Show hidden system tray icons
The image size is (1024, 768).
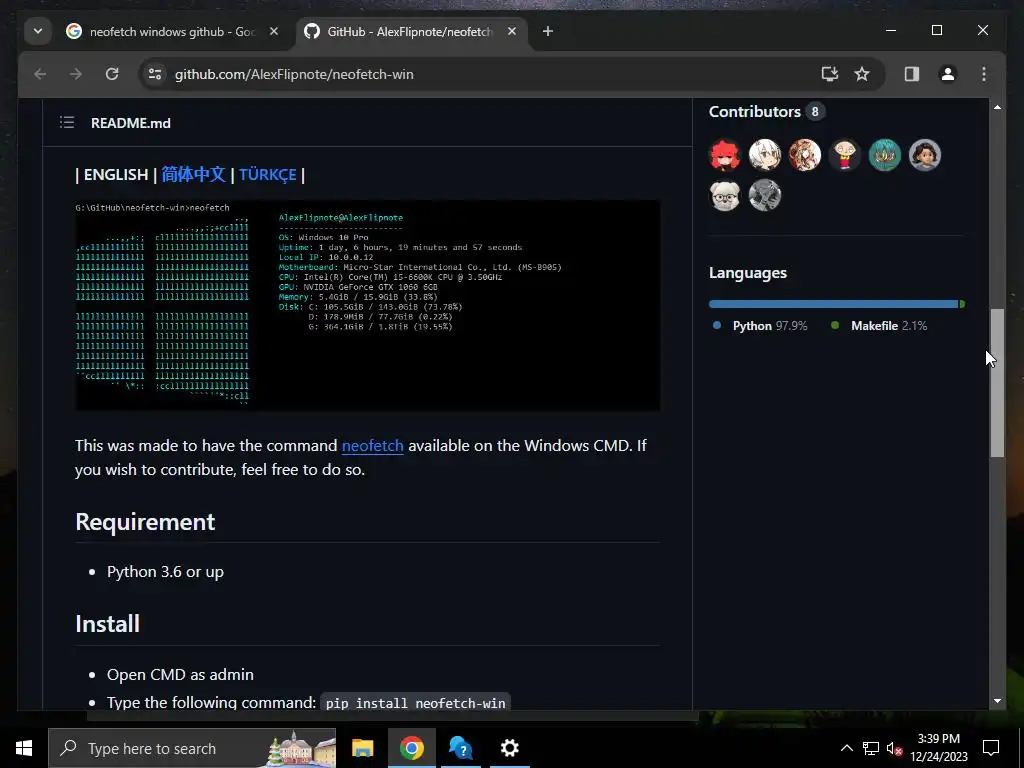[846, 748]
